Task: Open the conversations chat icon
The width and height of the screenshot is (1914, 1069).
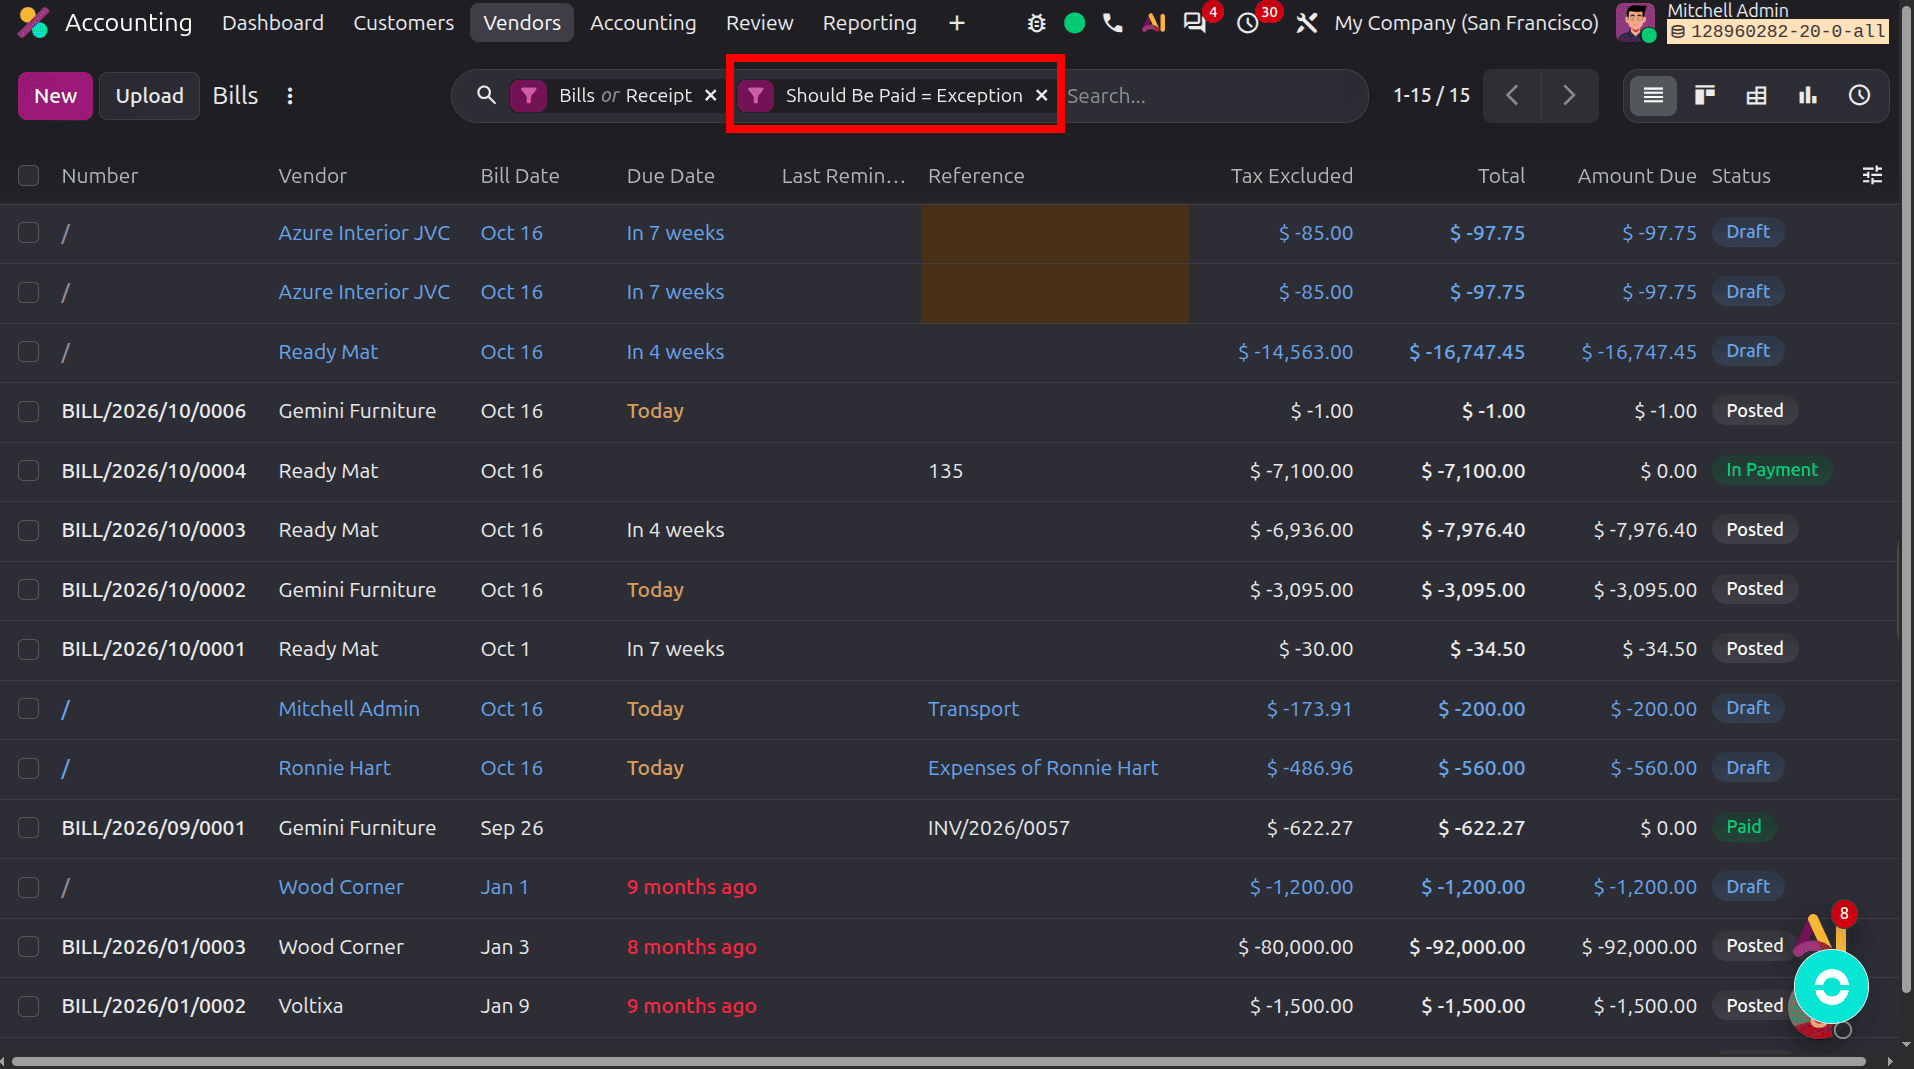Action: click(x=1194, y=23)
